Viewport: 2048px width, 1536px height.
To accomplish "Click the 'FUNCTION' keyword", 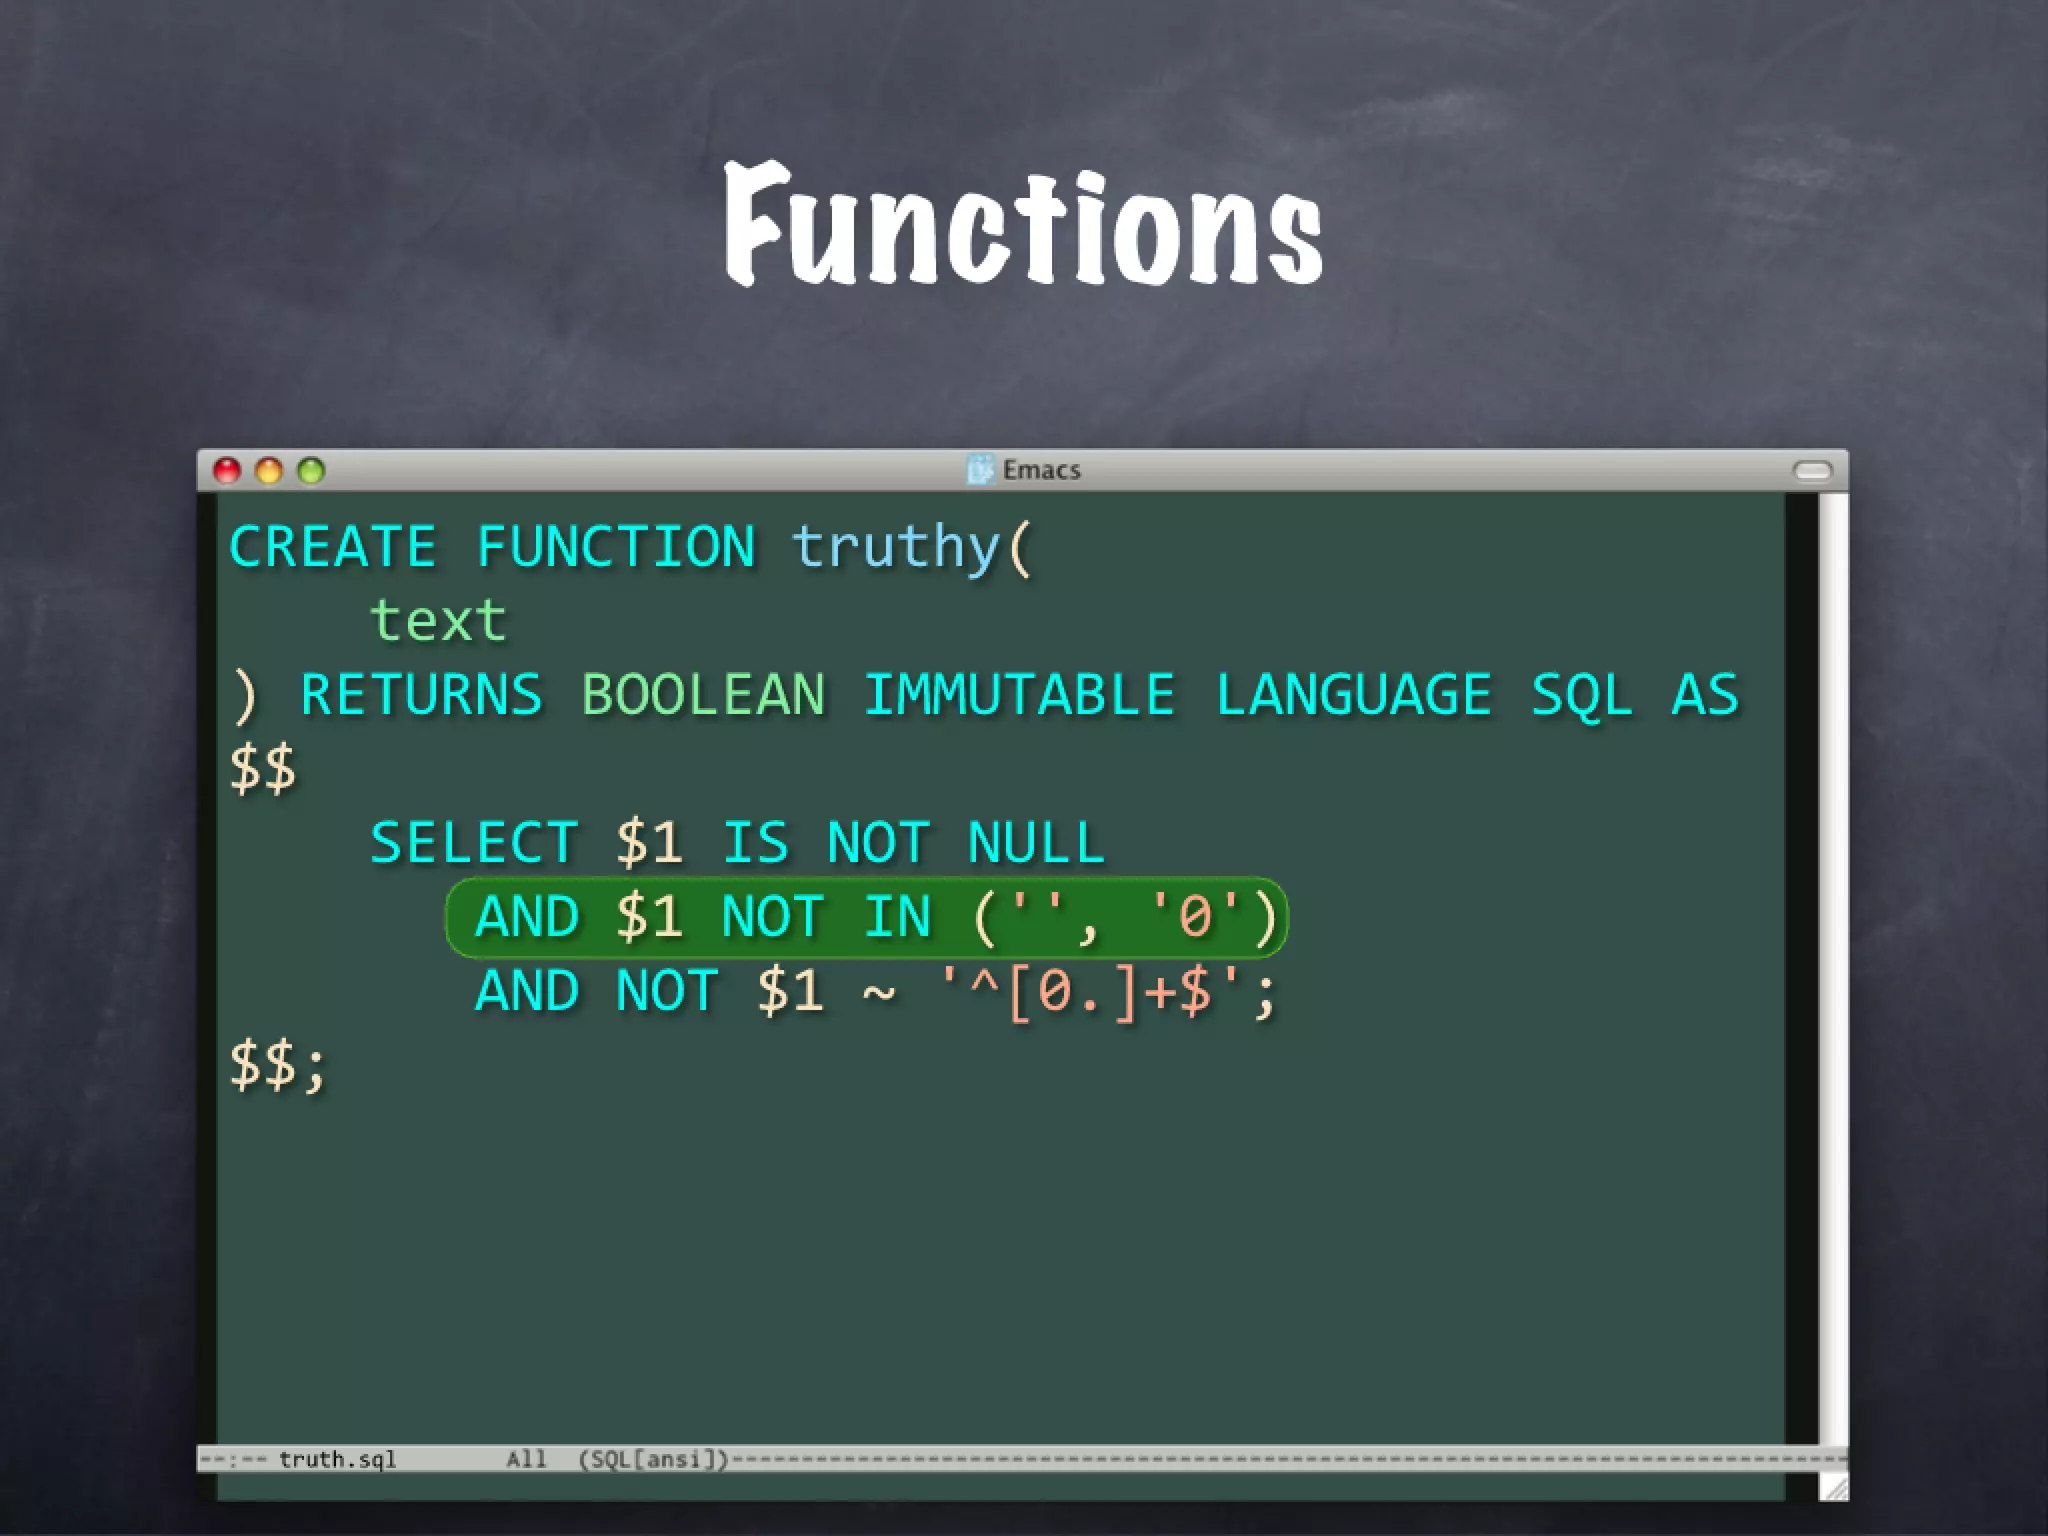I will [x=616, y=547].
